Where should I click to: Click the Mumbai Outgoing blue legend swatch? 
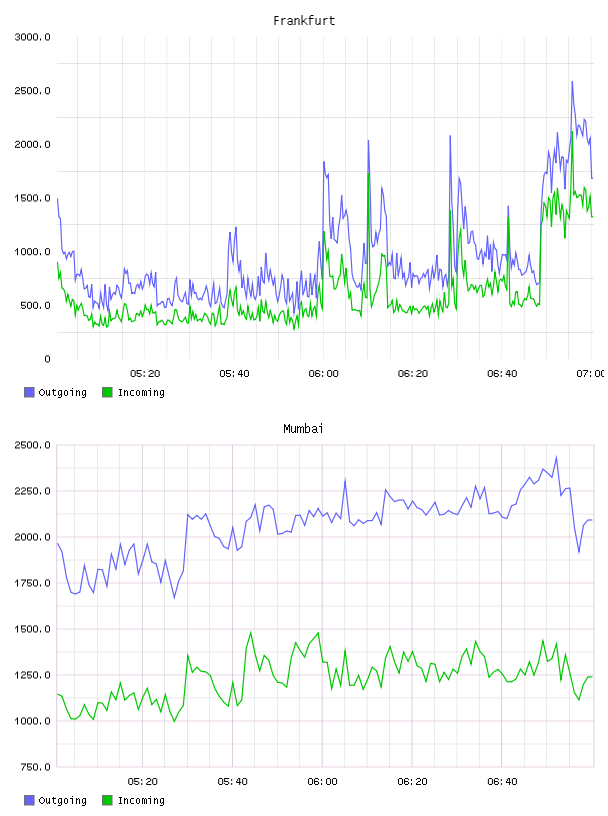tap(29, 800)
